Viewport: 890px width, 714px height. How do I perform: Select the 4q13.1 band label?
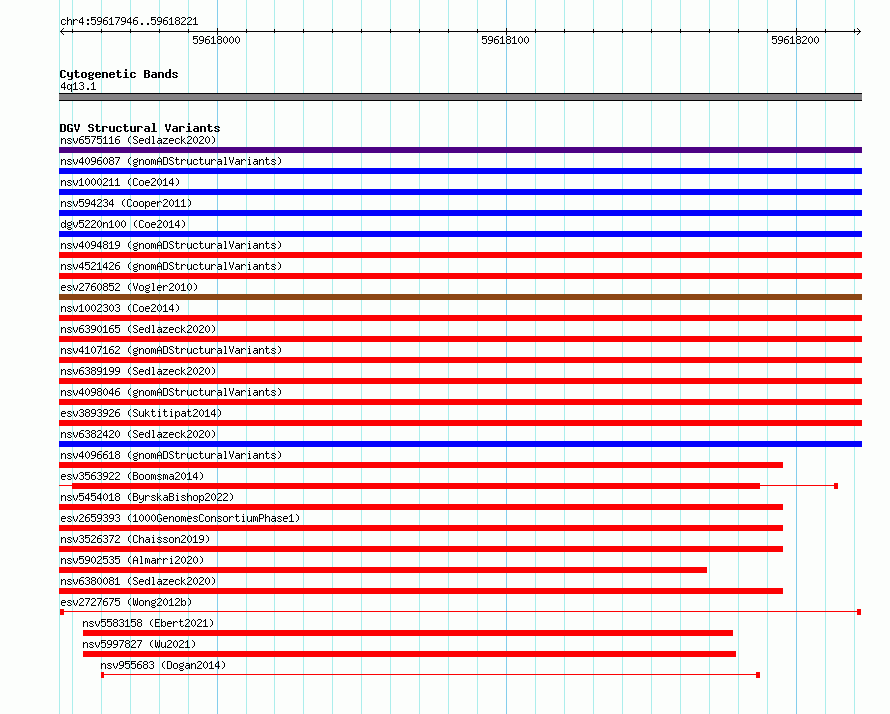point(78,86)
